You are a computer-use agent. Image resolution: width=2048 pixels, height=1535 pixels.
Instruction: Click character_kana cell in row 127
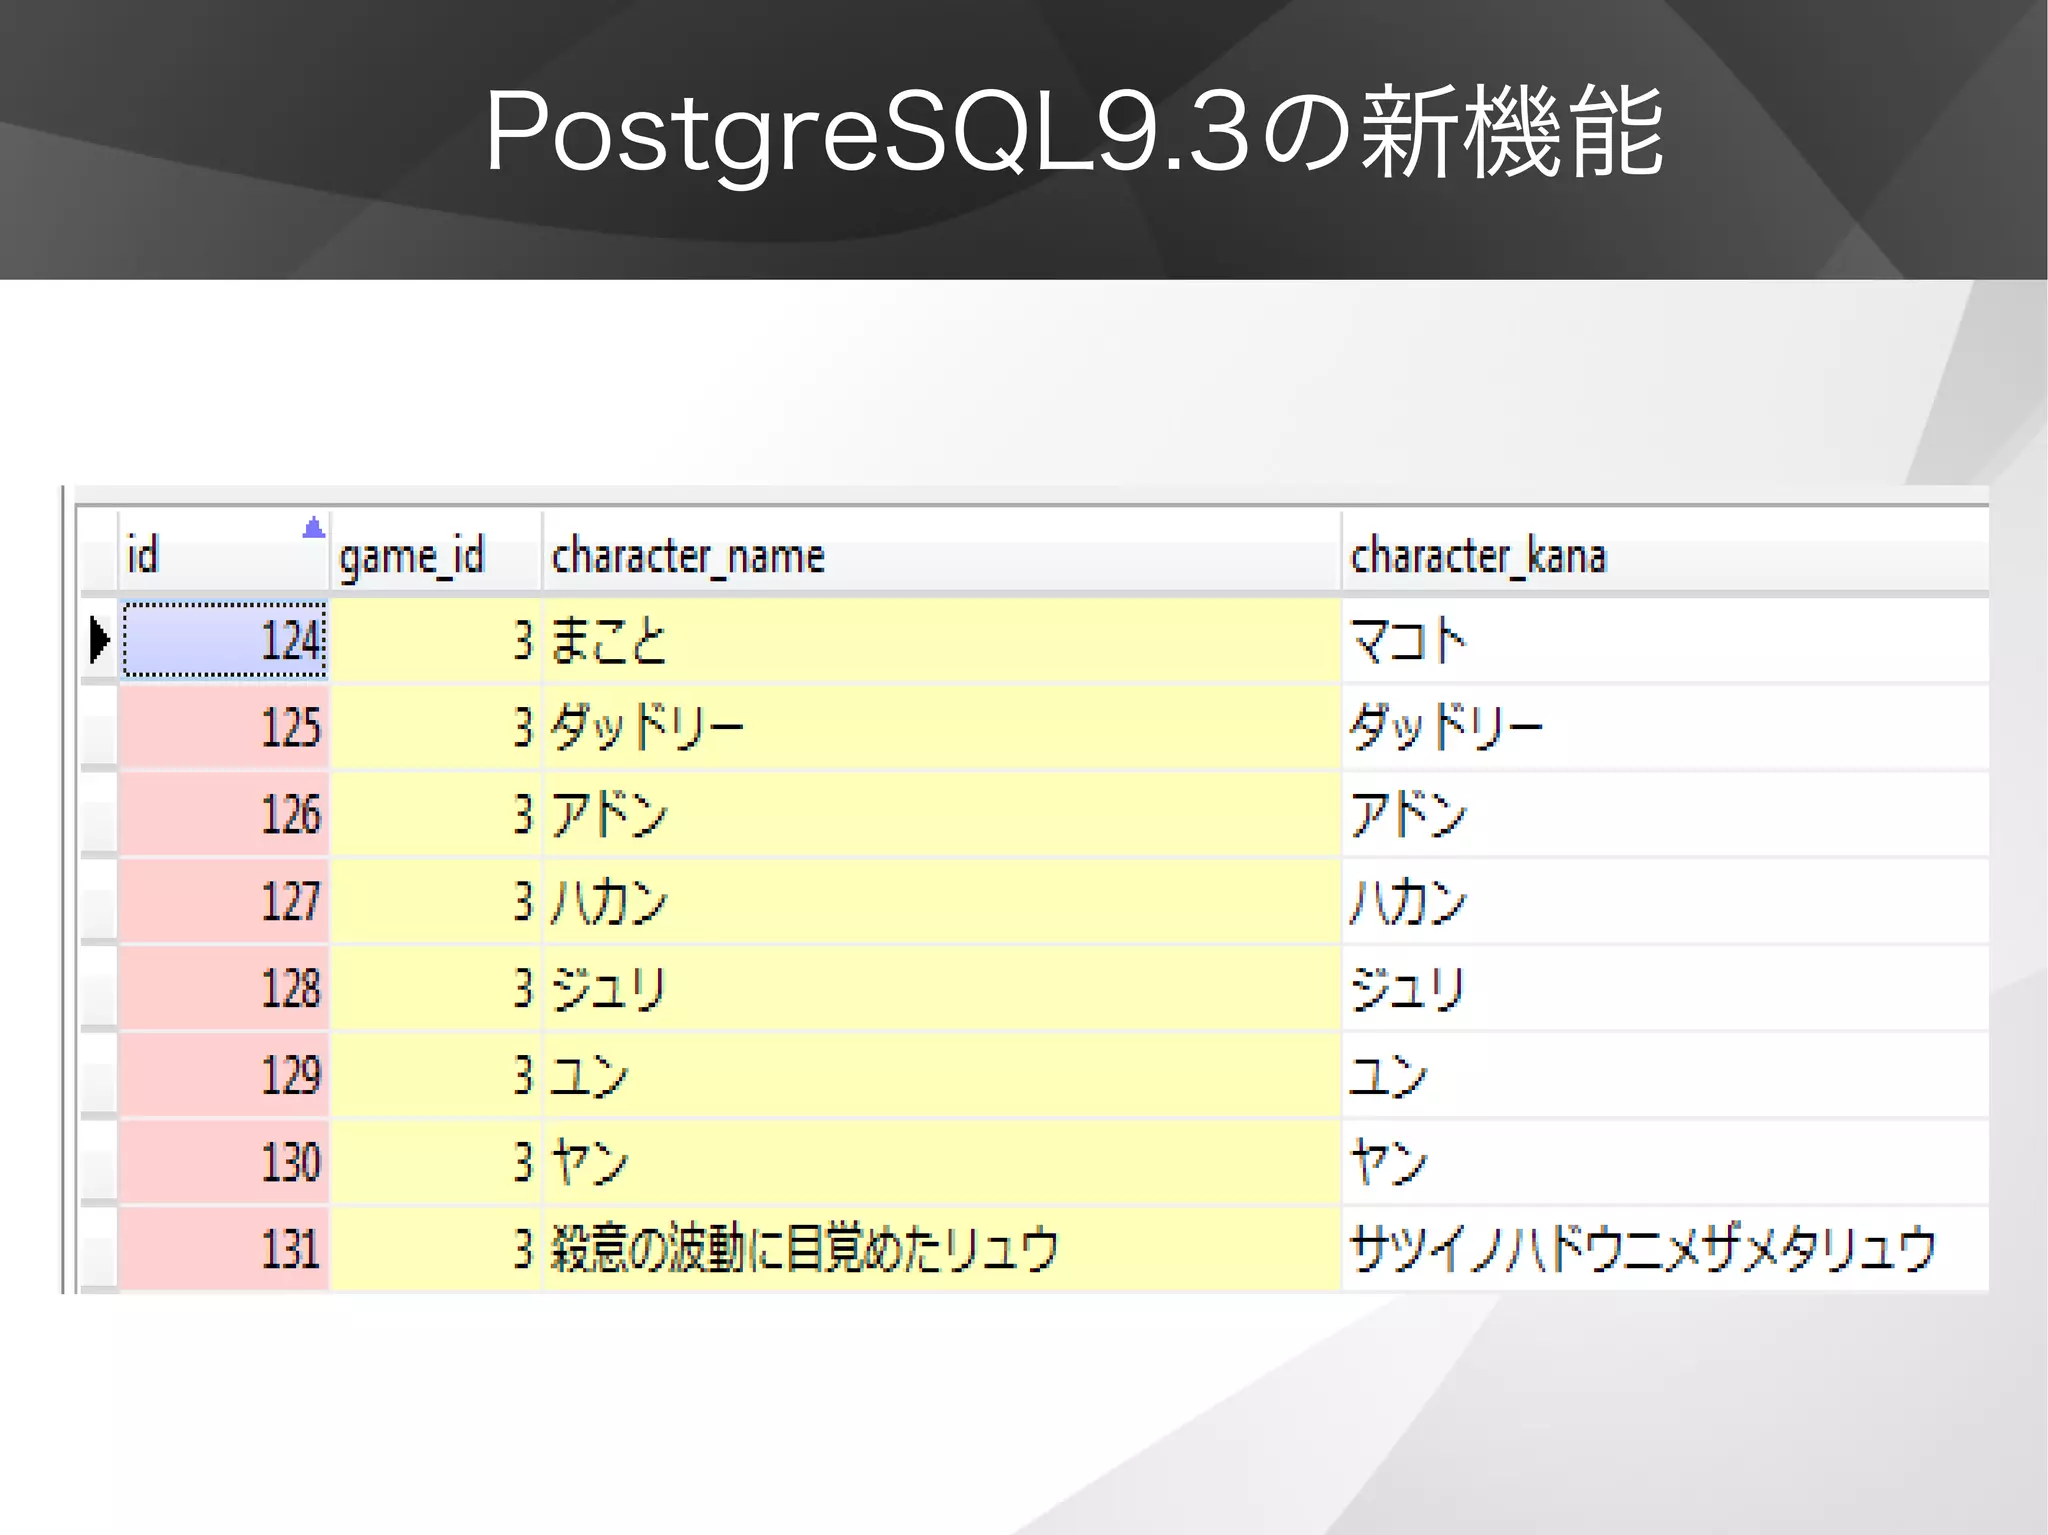[x=1665, y=901]
